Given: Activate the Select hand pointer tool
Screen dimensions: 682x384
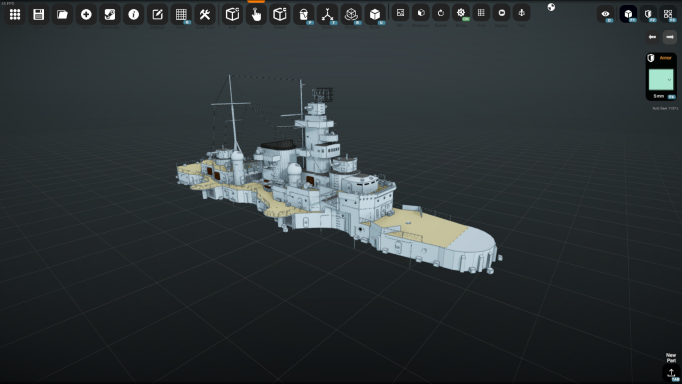Looking at the screenshot, I should click(256, 14).
